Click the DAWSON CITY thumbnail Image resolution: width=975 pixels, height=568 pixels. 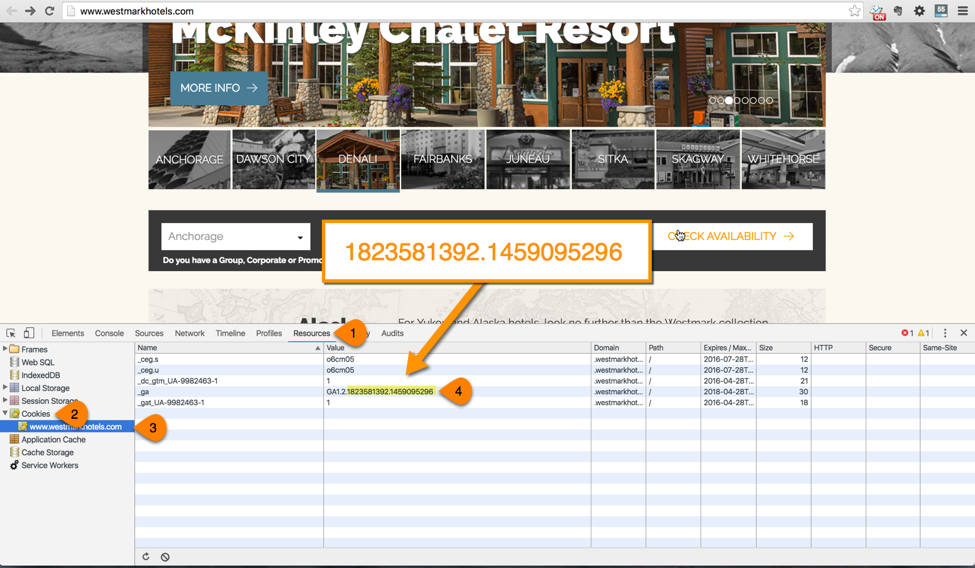click(x=274, y=159)
